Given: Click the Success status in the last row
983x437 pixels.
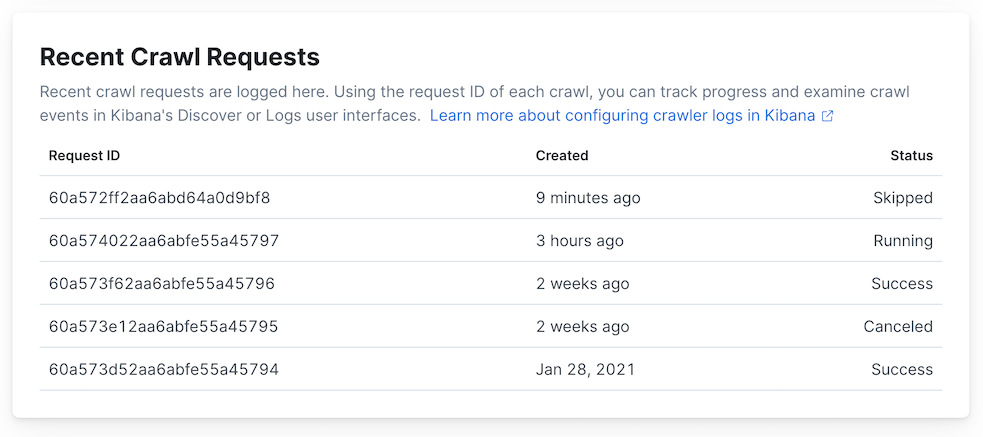Looking at the screenshot, I should [901, 370].
